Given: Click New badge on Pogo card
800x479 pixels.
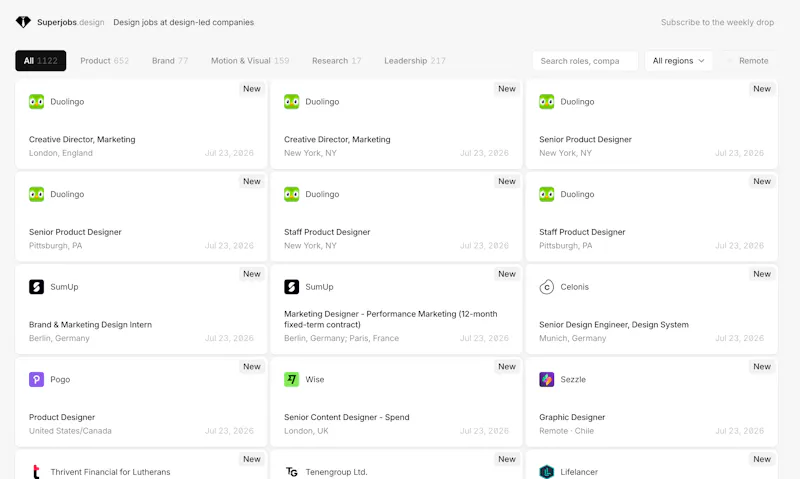Looking at the screenshot, I should tap(252, 366).
